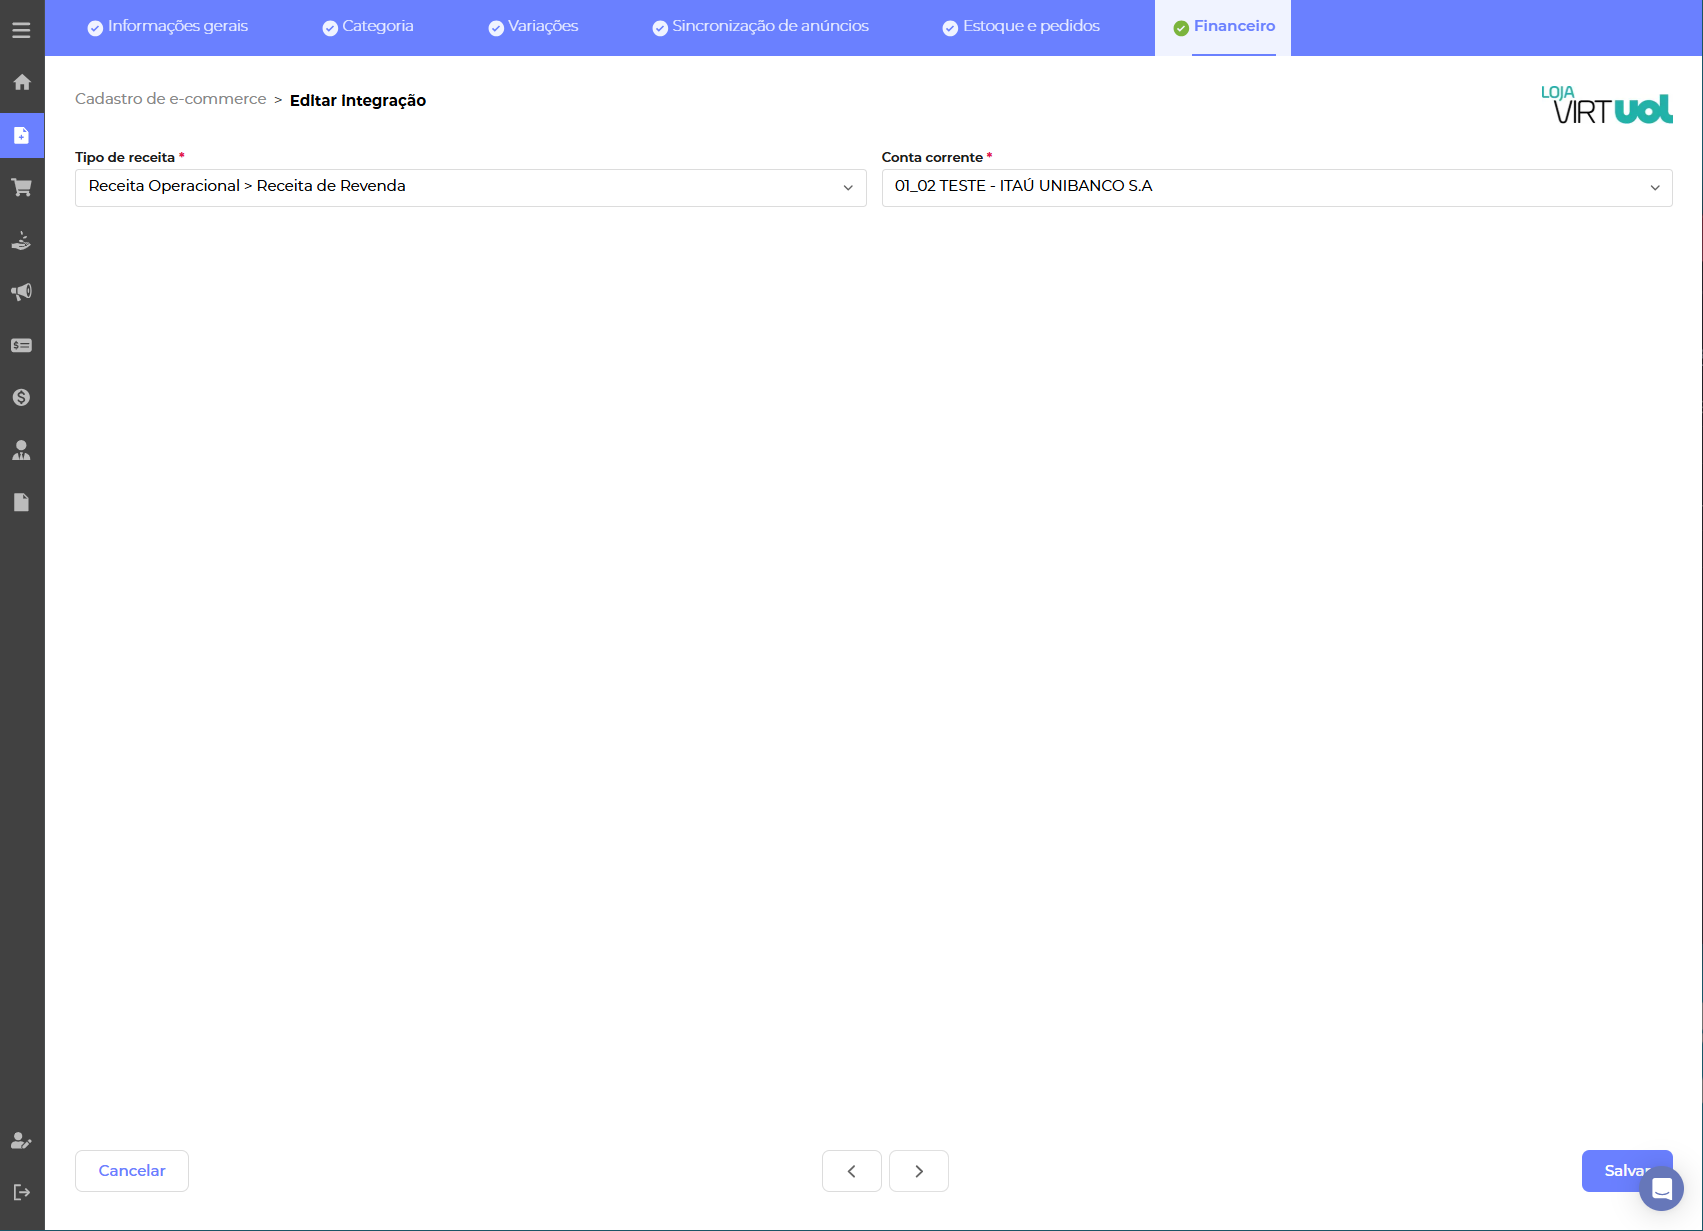This screenshot has height=1231, width=1703.
Task: Expand the Conta corrente dropdown
Action: pyautogui.click(x=1276, y=187)
